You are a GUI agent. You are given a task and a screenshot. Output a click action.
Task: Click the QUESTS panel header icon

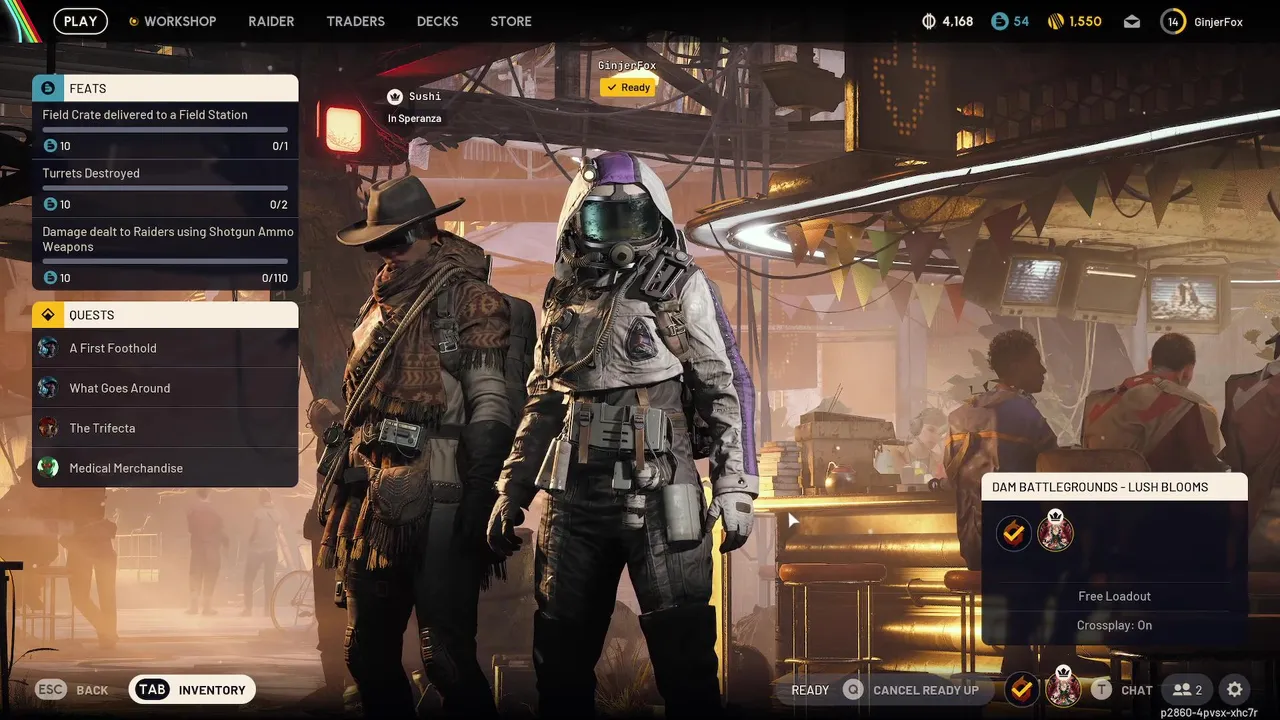tap(47, 315)
